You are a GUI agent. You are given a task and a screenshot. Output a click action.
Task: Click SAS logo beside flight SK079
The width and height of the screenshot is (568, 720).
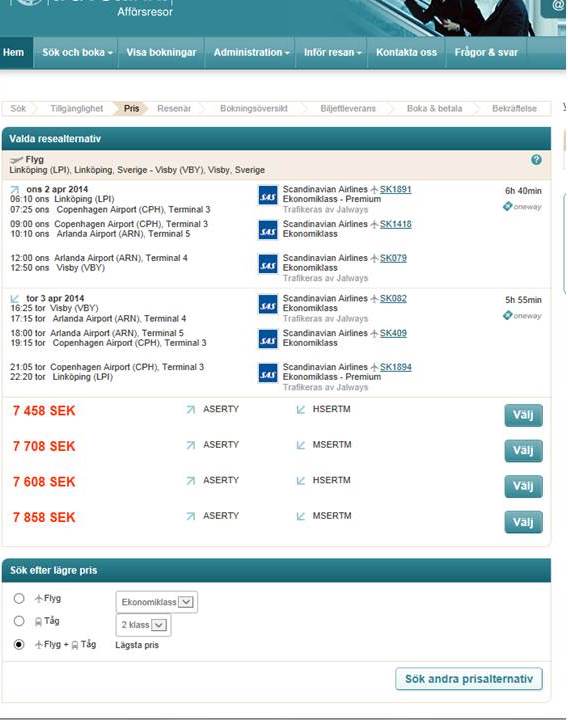point(268,264)
